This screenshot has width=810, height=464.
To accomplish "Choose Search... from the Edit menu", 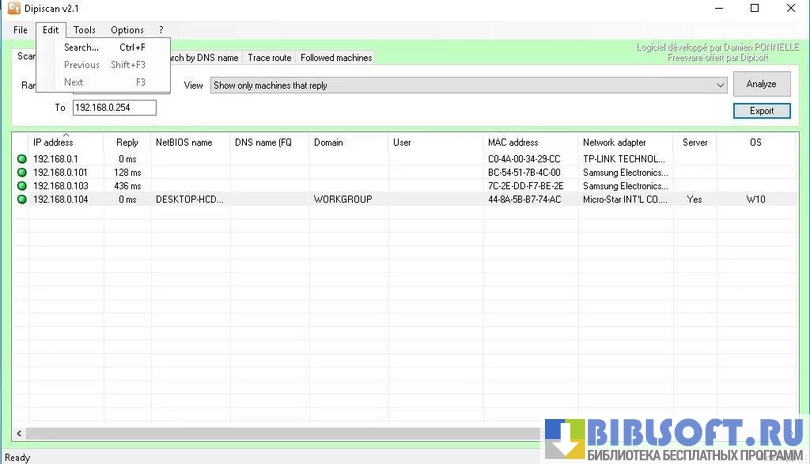I will [x=82, y=47].
